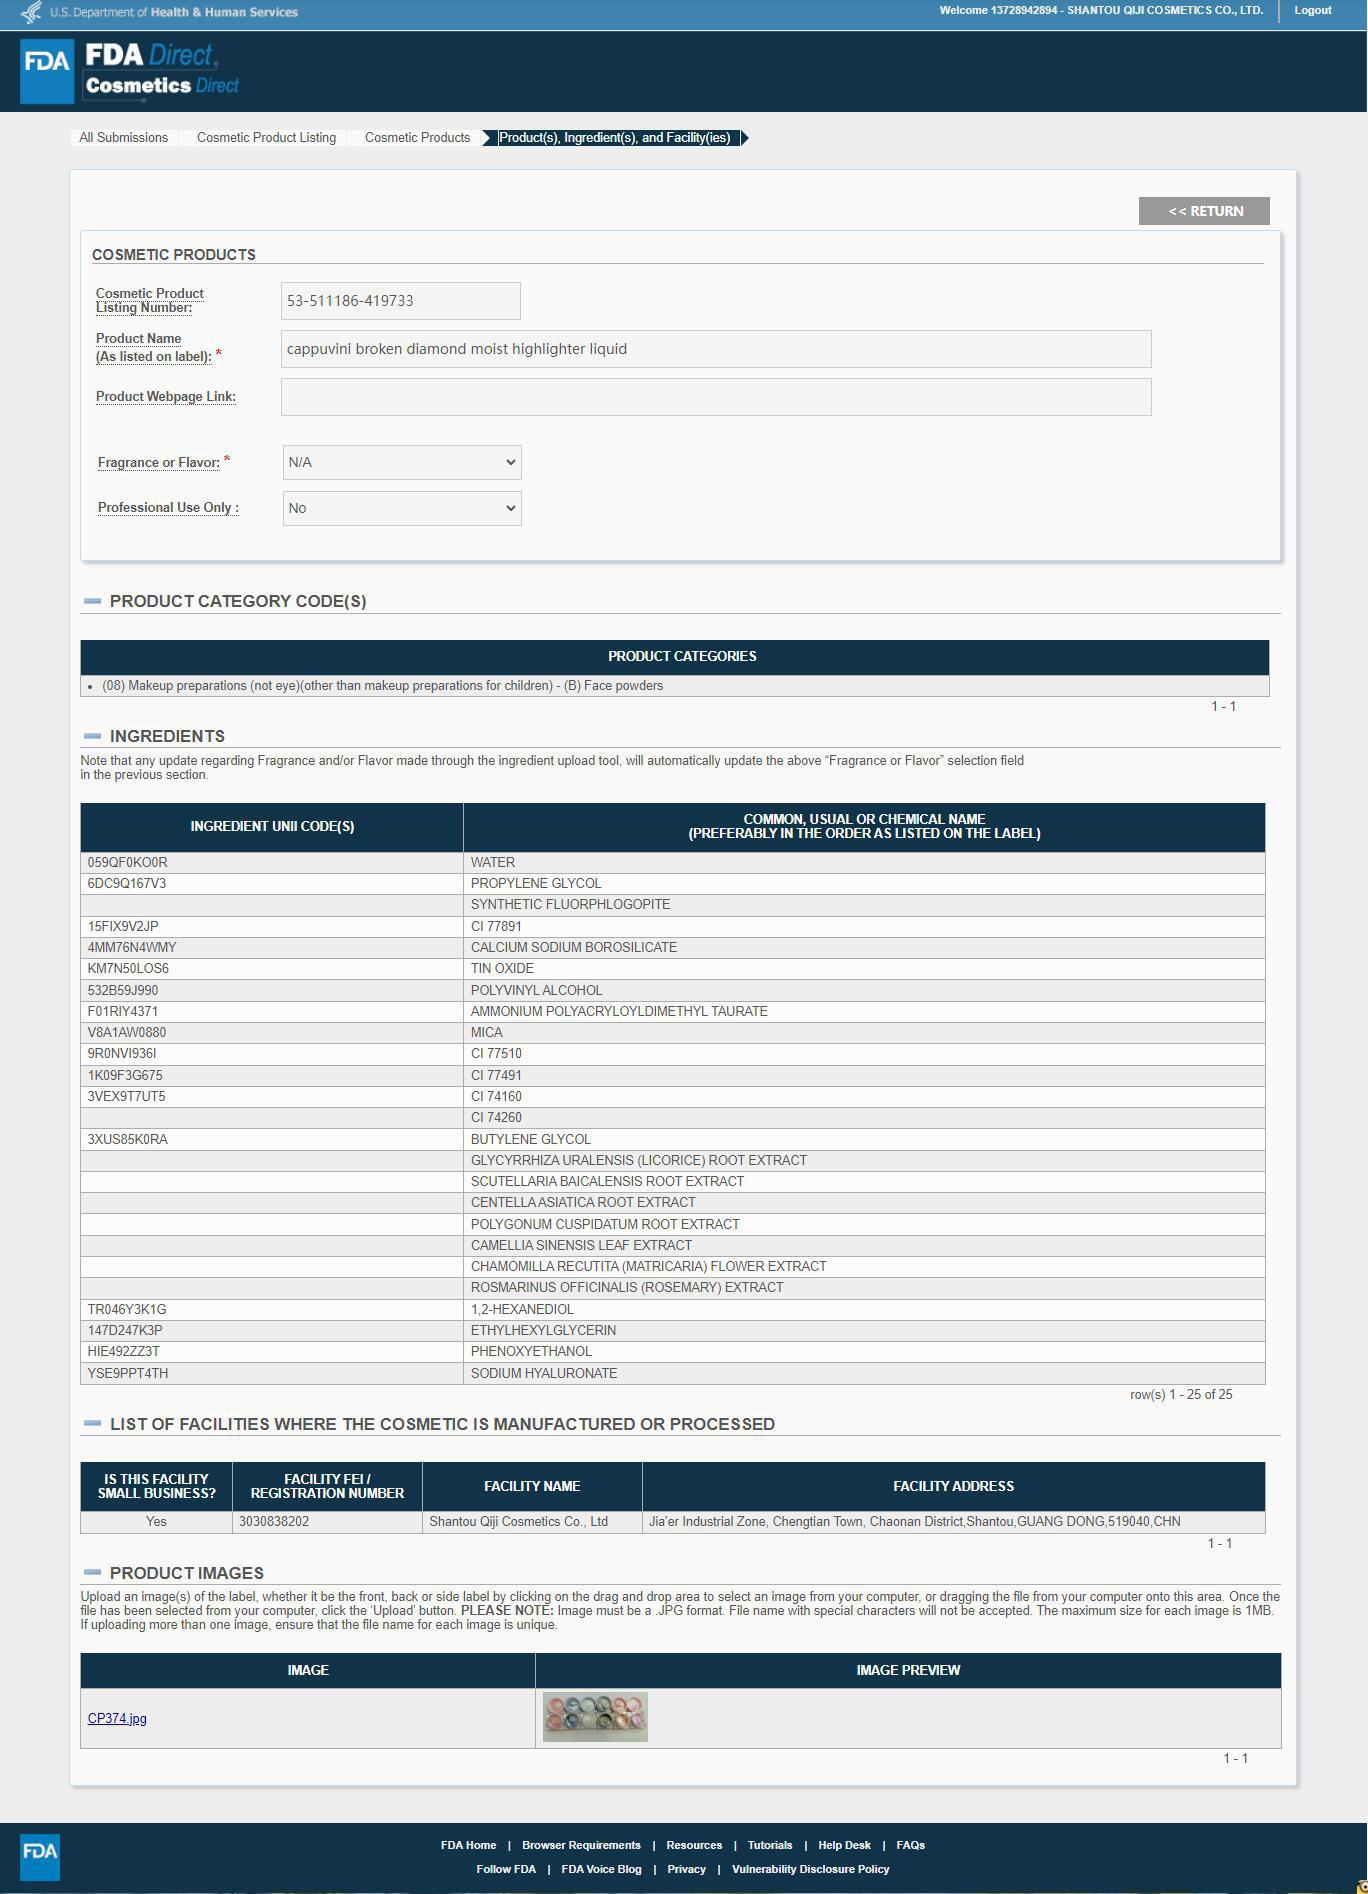Click the Product Name input field
This screenshot has height=1894, width=1368.
click(x=716, y=349)
